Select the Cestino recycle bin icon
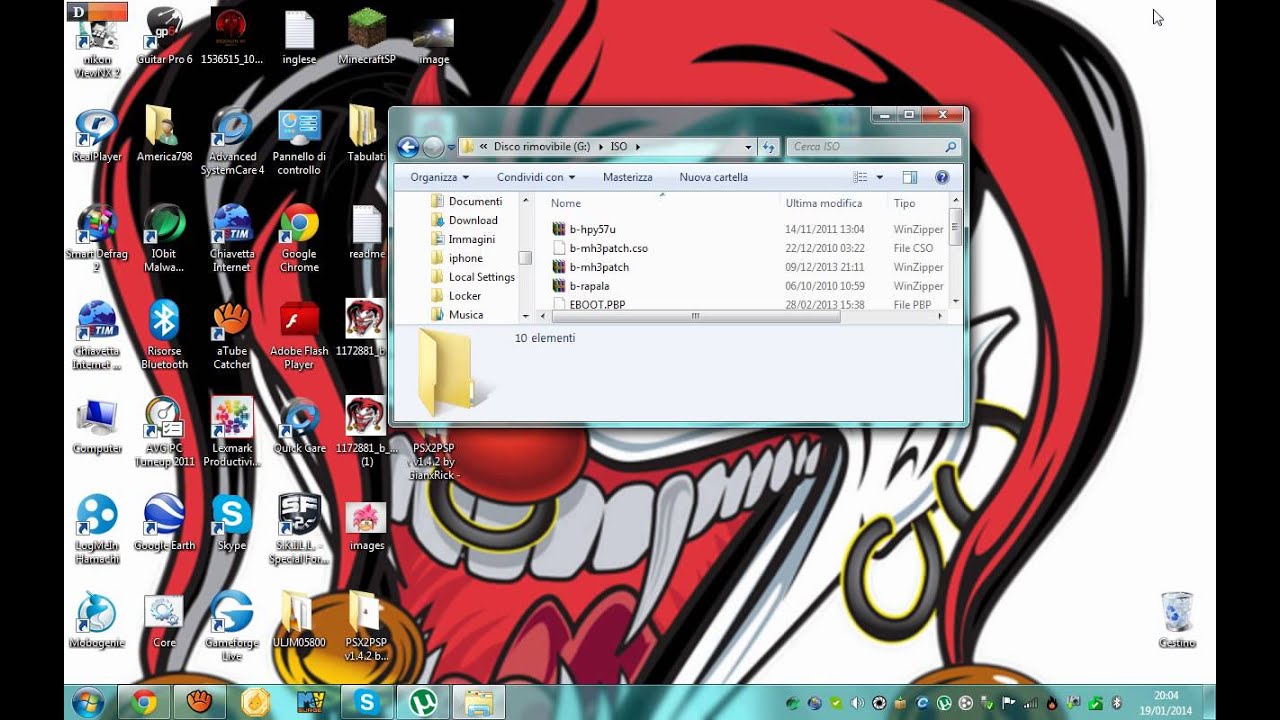The image size is (1280, 720). pos(1177,620)
